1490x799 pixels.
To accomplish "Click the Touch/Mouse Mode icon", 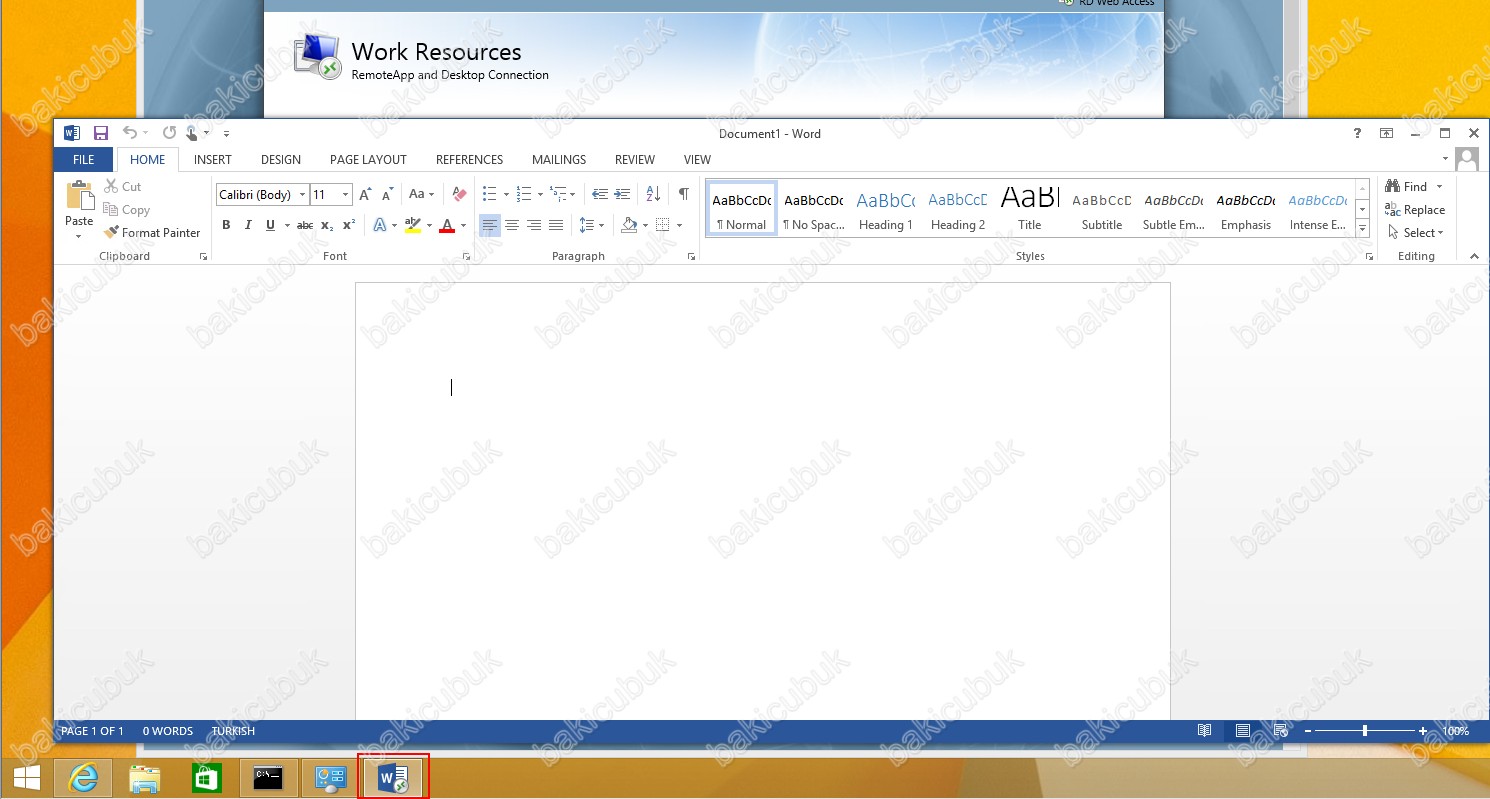I will [x=193, y=133].
